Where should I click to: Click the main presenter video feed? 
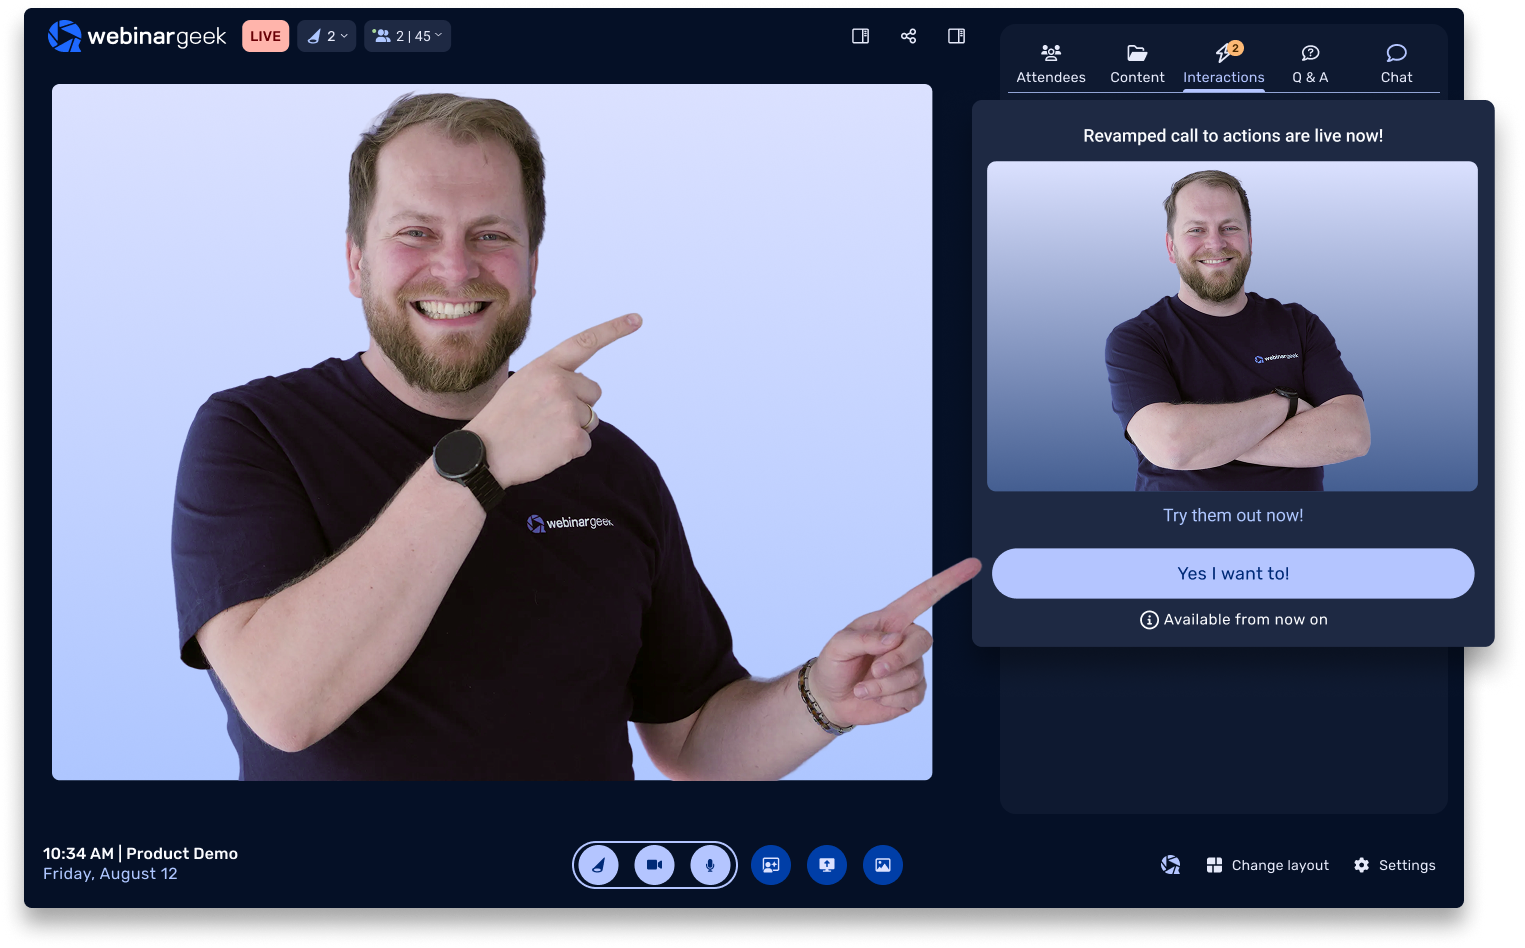[x=492, y=432]
